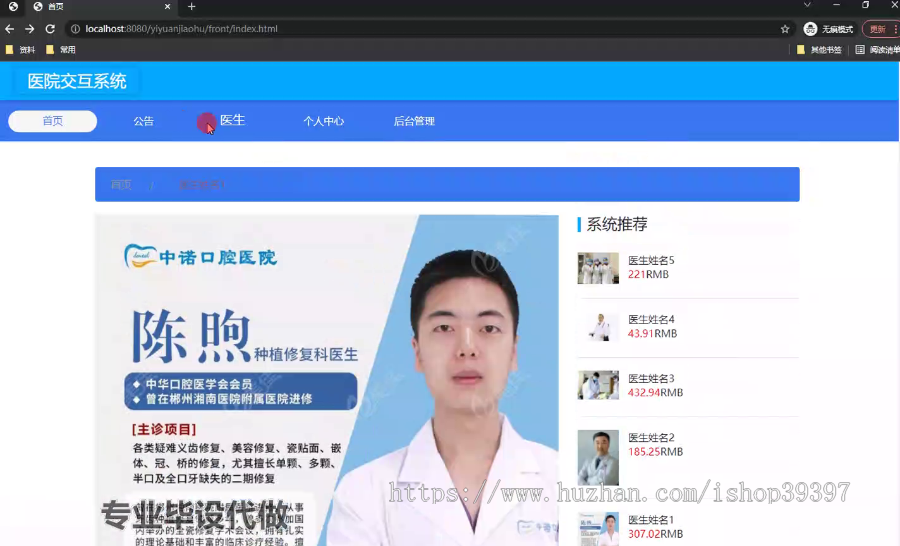Viewport: 900px width, 546px height.
Task: Close the 首页 browser tab
Action: 168,6
